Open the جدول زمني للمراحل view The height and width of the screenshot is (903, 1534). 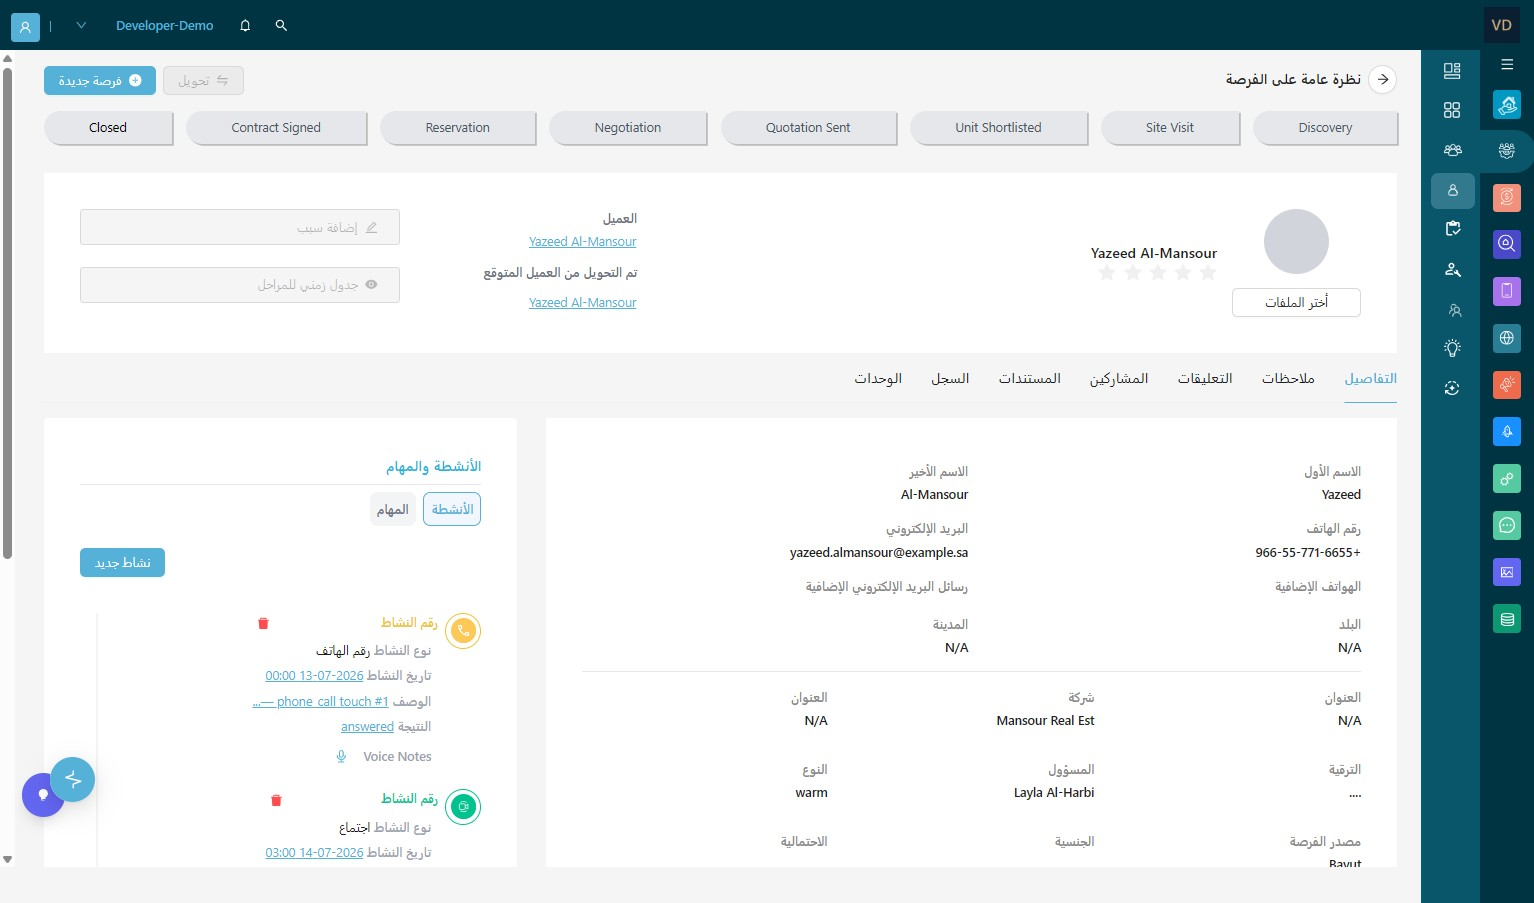coord(240,285)
